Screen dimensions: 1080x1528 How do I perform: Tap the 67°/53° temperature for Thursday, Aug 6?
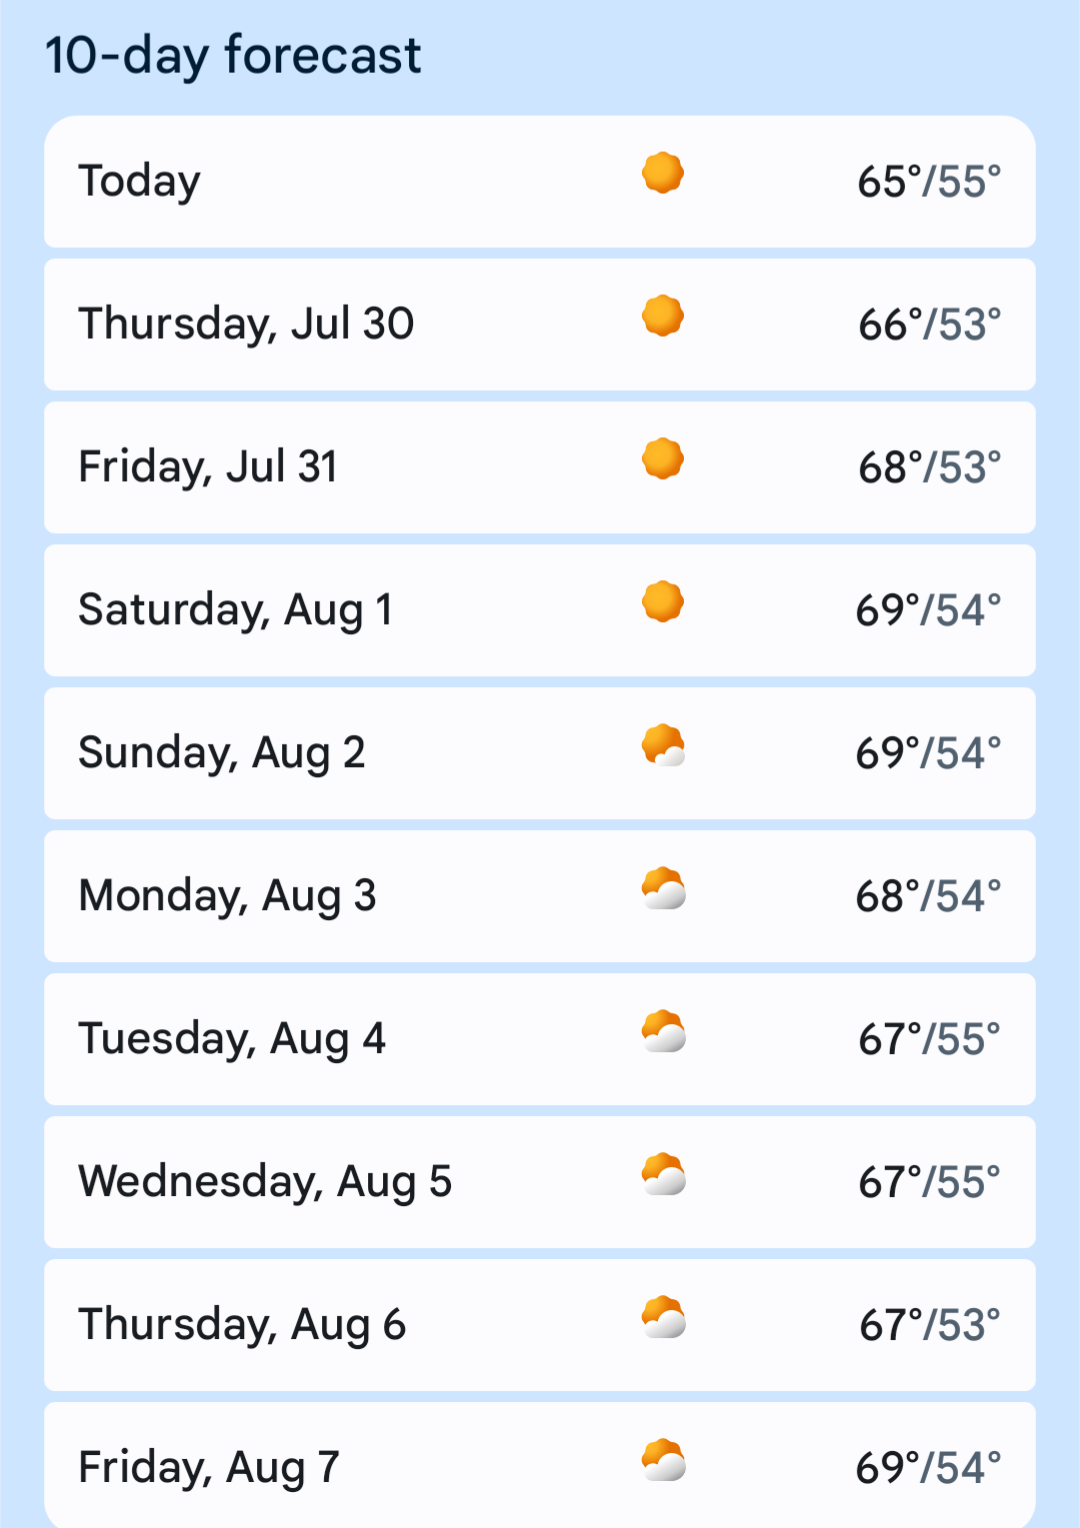pyautogui.click(x=929, y=1325)
